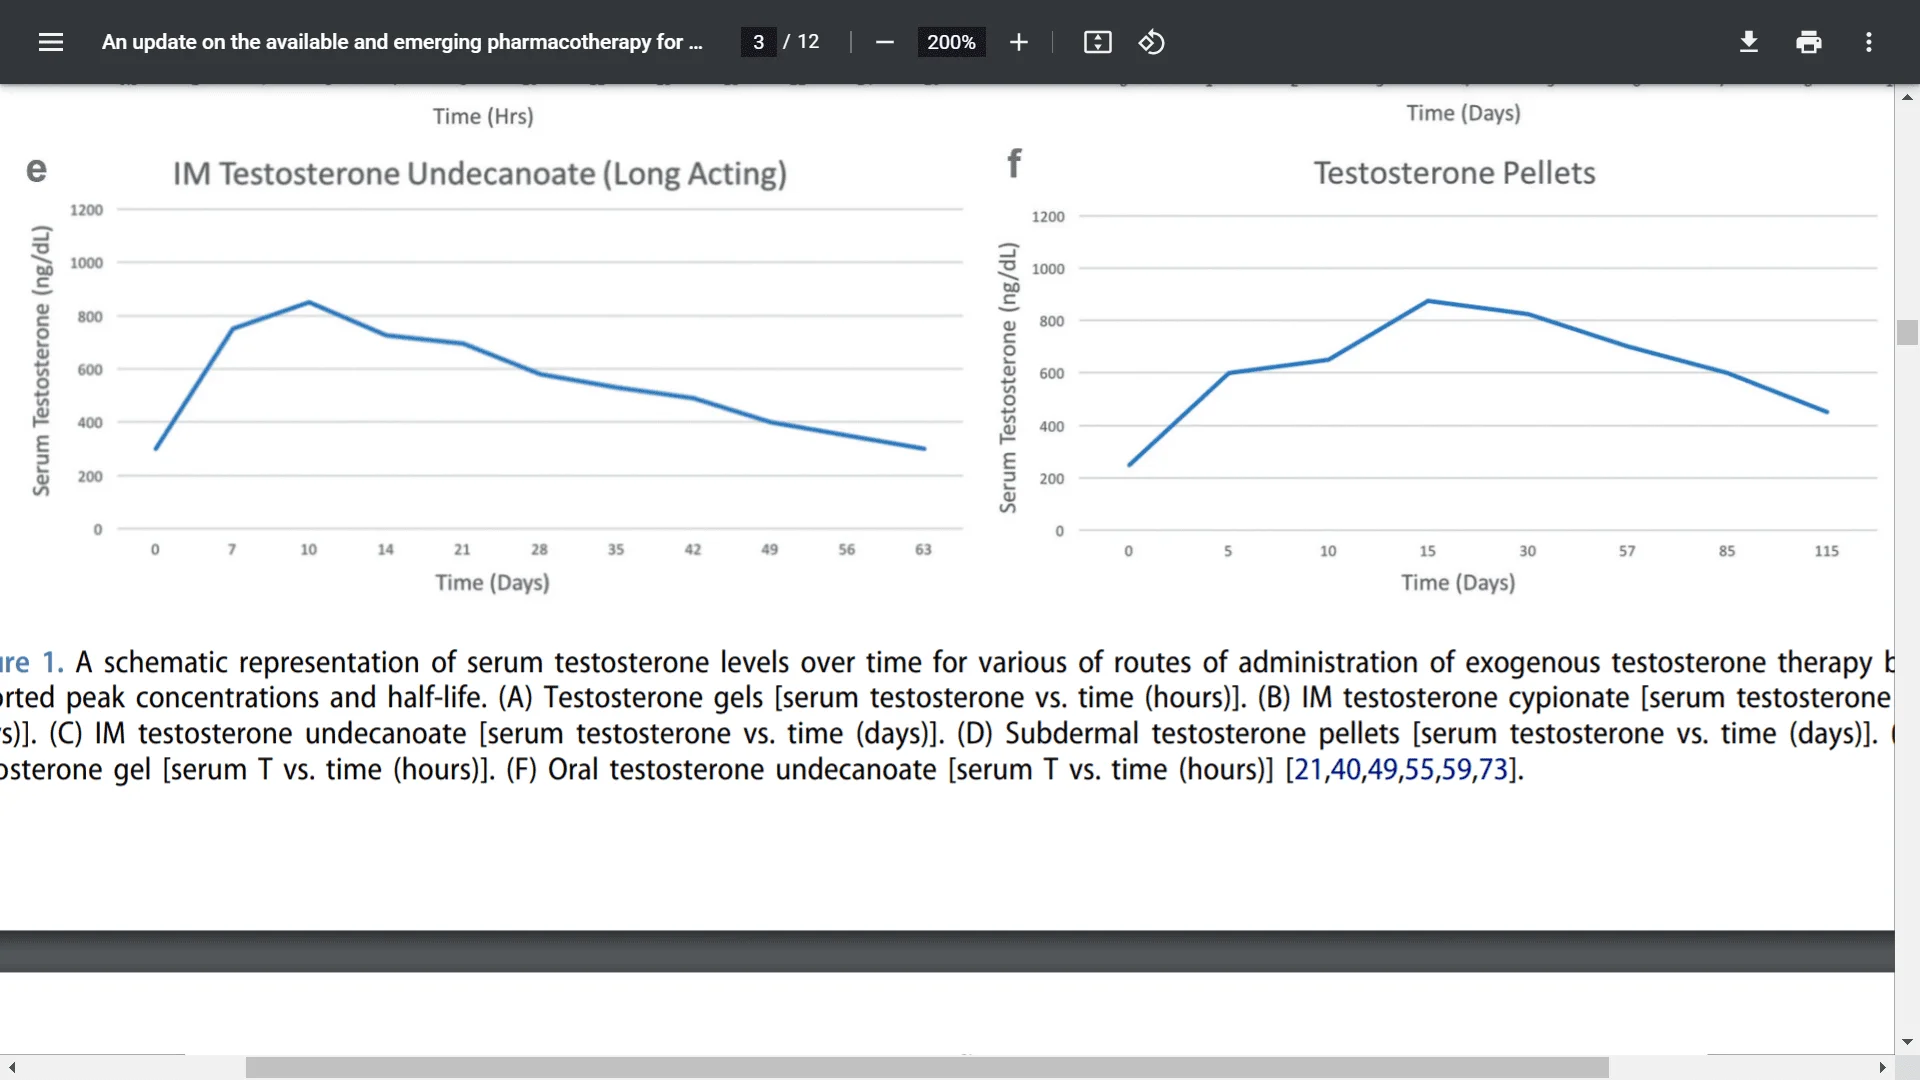Click the x-axis value 115 in chart f
The width and height of the screenshot is (1920, 1080).
coord(1827,551)
